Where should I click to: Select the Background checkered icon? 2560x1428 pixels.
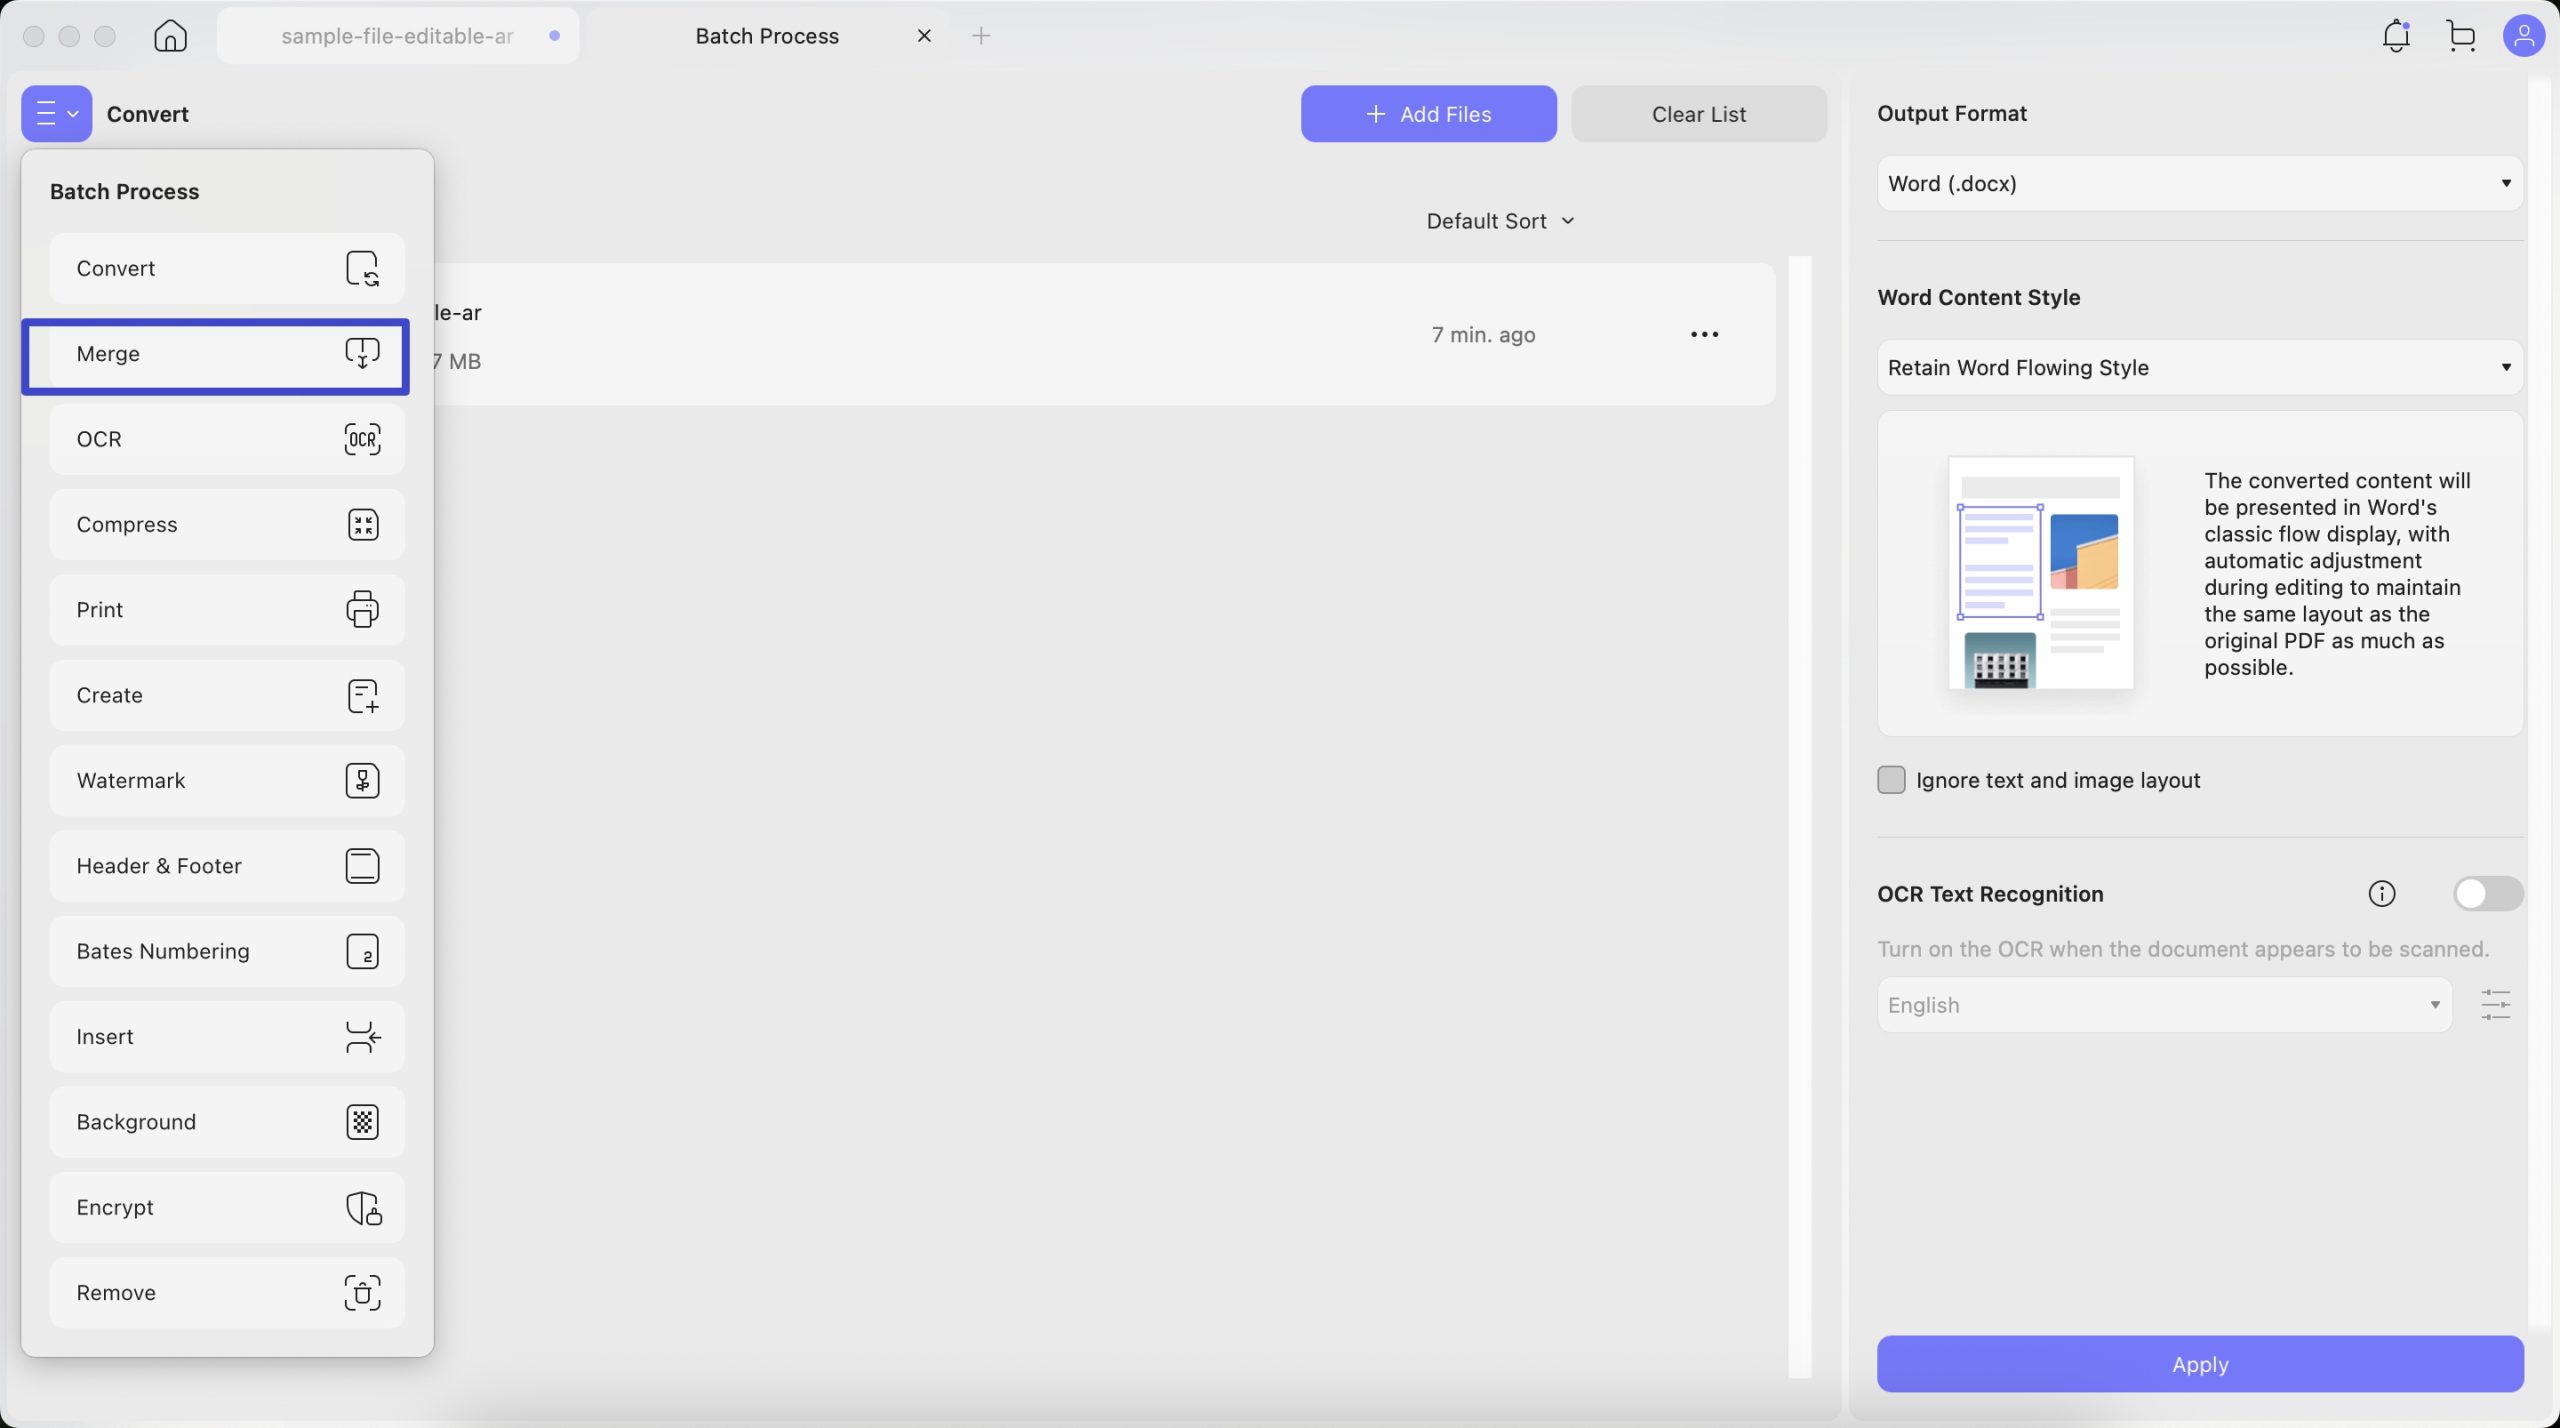[x=362, y=1122]
